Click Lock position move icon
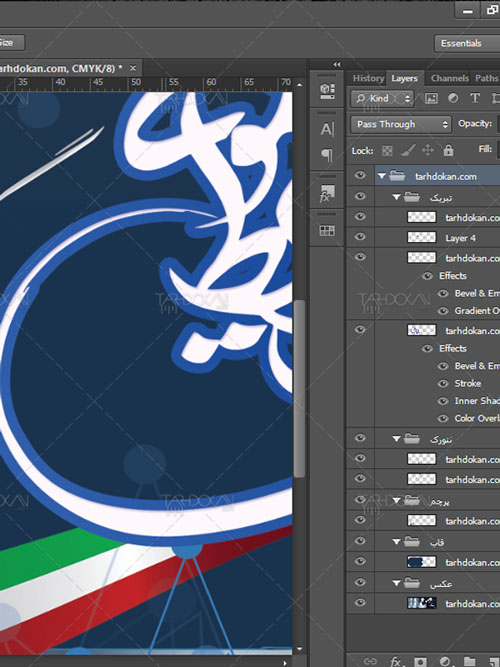The image size is (500, 667). (x=428, y=150)
